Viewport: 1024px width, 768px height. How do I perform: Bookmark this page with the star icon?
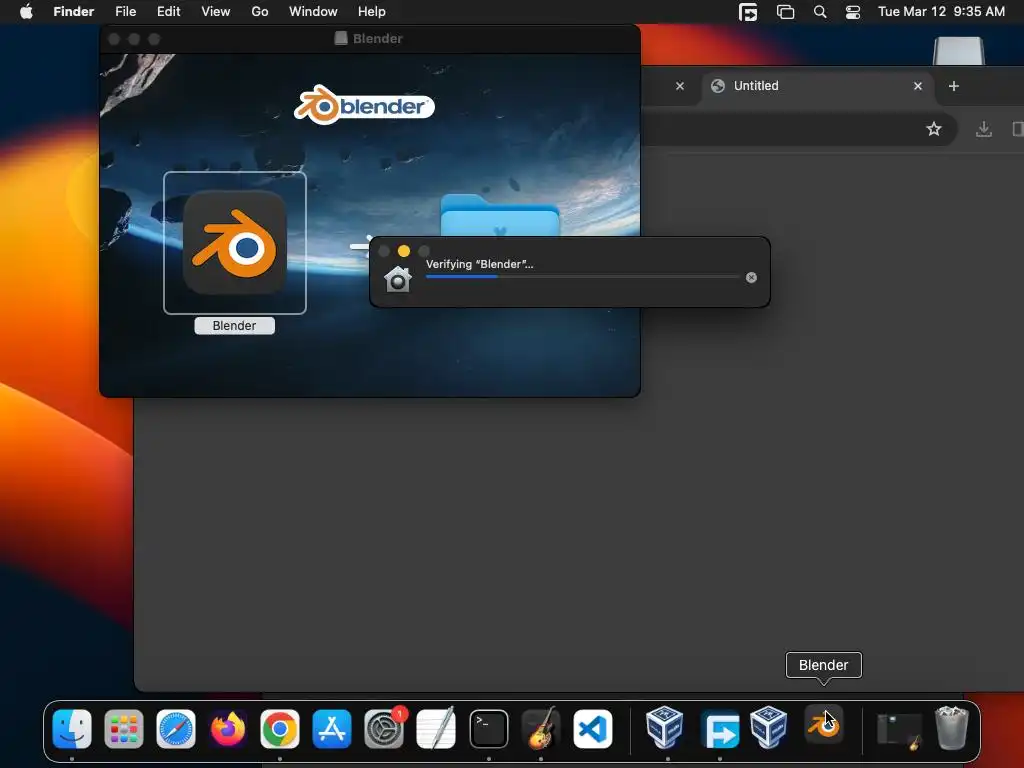[x=934, y=129]
